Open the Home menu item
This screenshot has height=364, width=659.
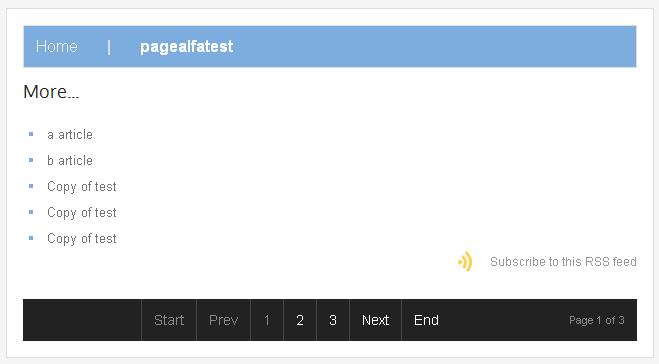tap(56, 46)
